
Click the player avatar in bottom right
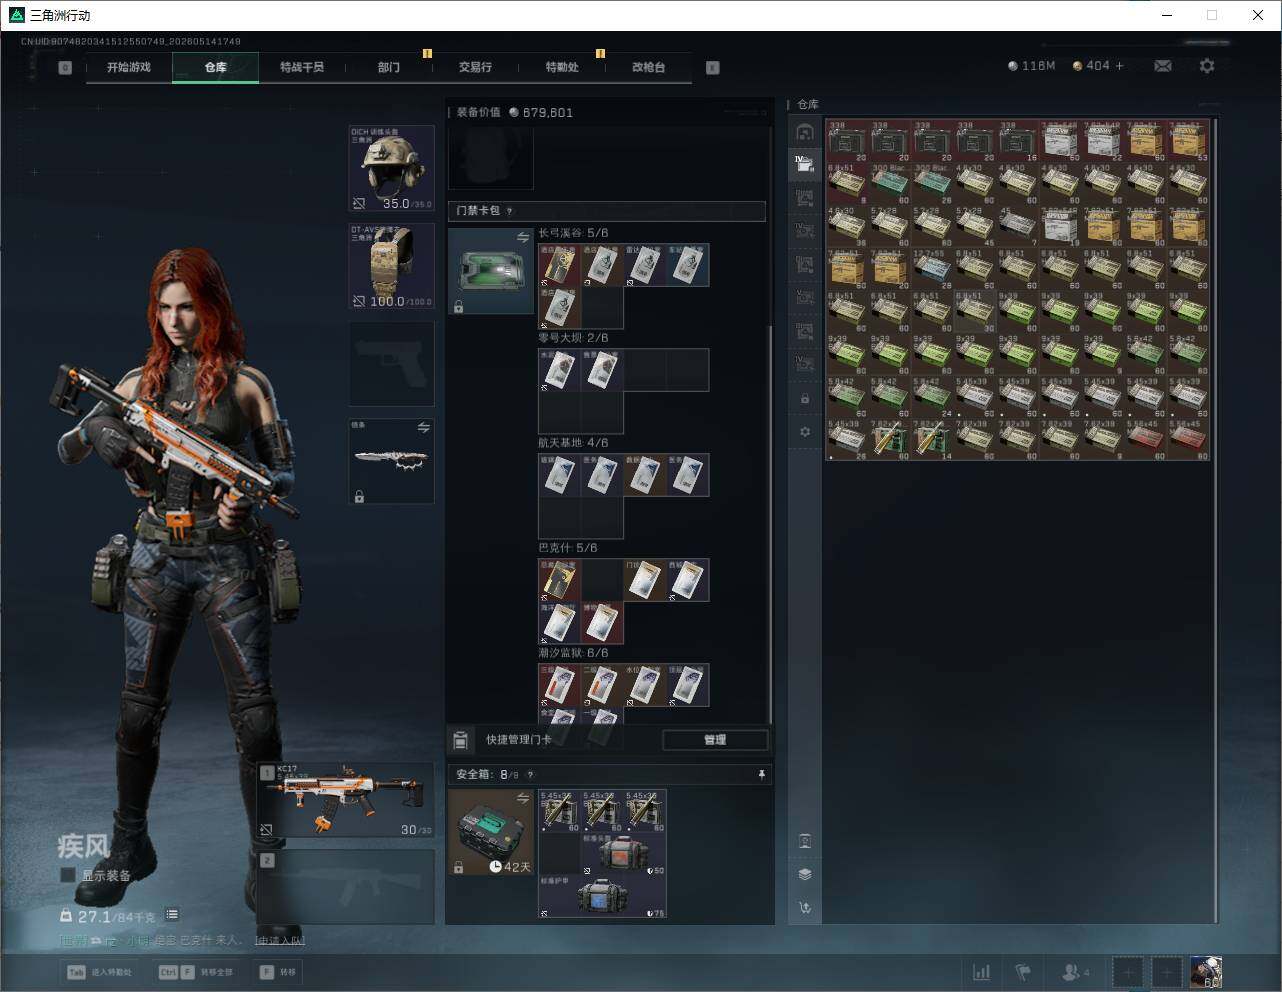pos(1206,972)
